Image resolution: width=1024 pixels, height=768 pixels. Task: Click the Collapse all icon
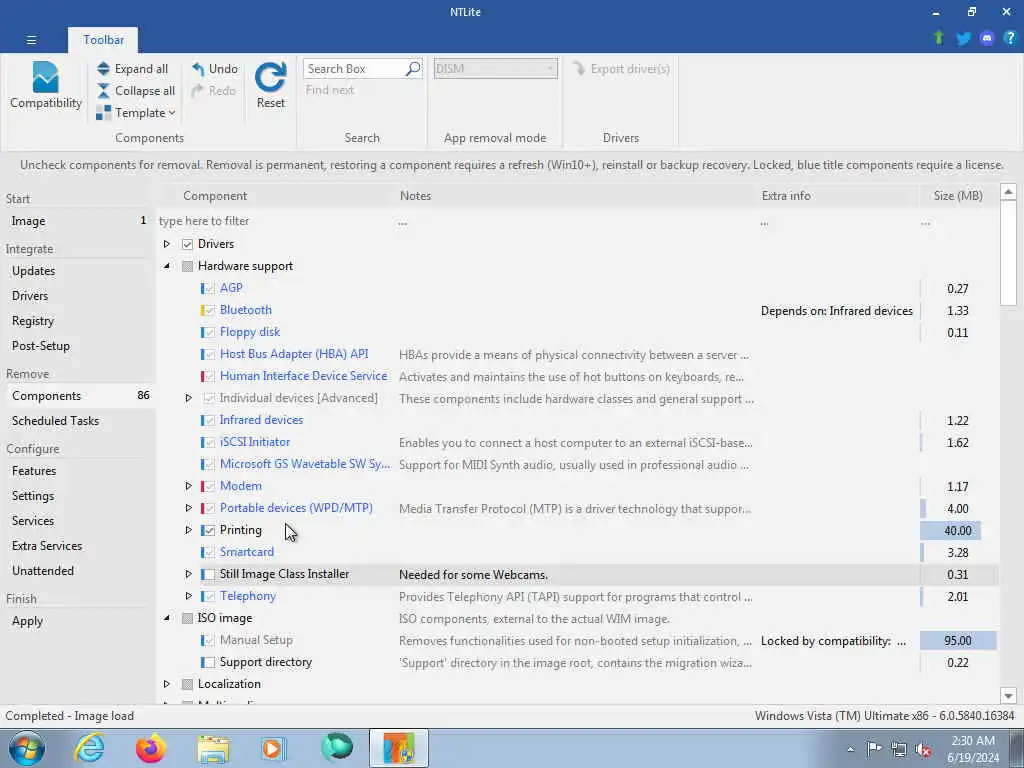pos(103,91)
